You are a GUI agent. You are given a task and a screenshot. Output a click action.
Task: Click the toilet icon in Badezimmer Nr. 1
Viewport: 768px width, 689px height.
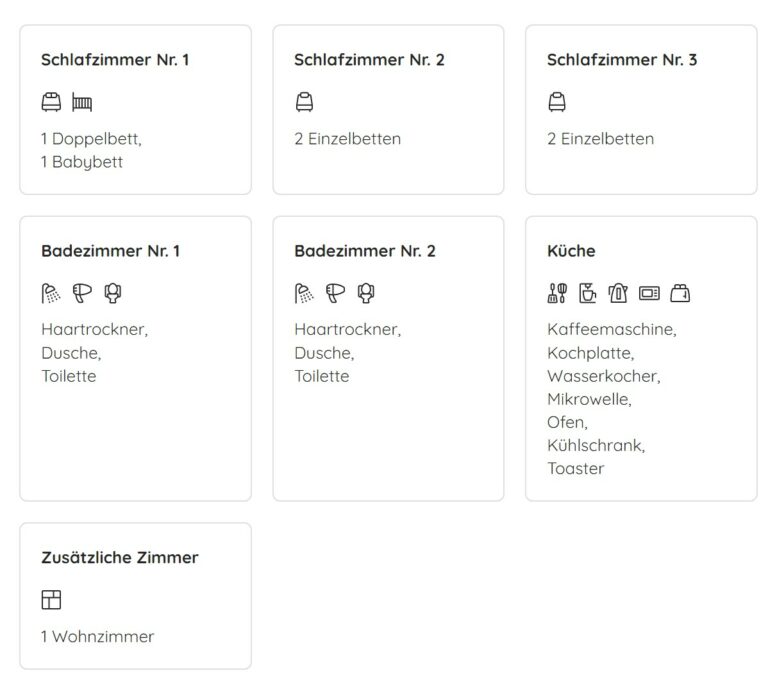(113, 293)
